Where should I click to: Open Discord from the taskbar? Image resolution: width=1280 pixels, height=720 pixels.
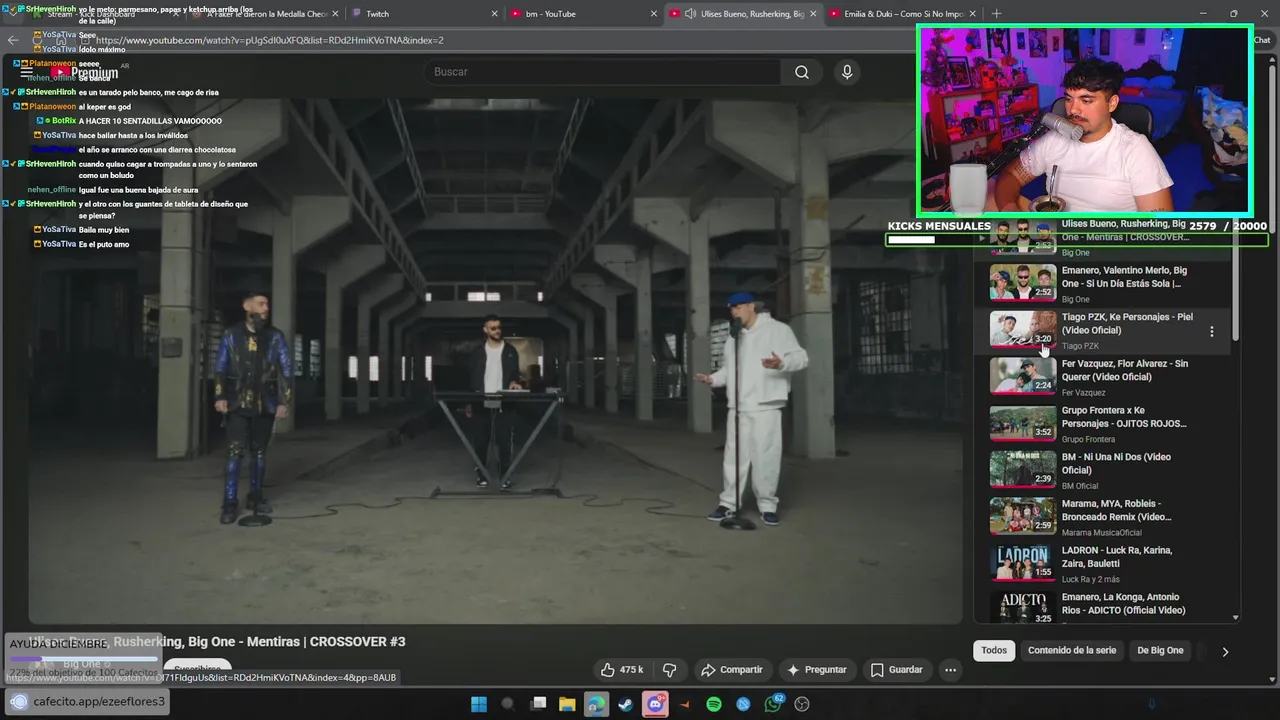click(x=655, y=704)
